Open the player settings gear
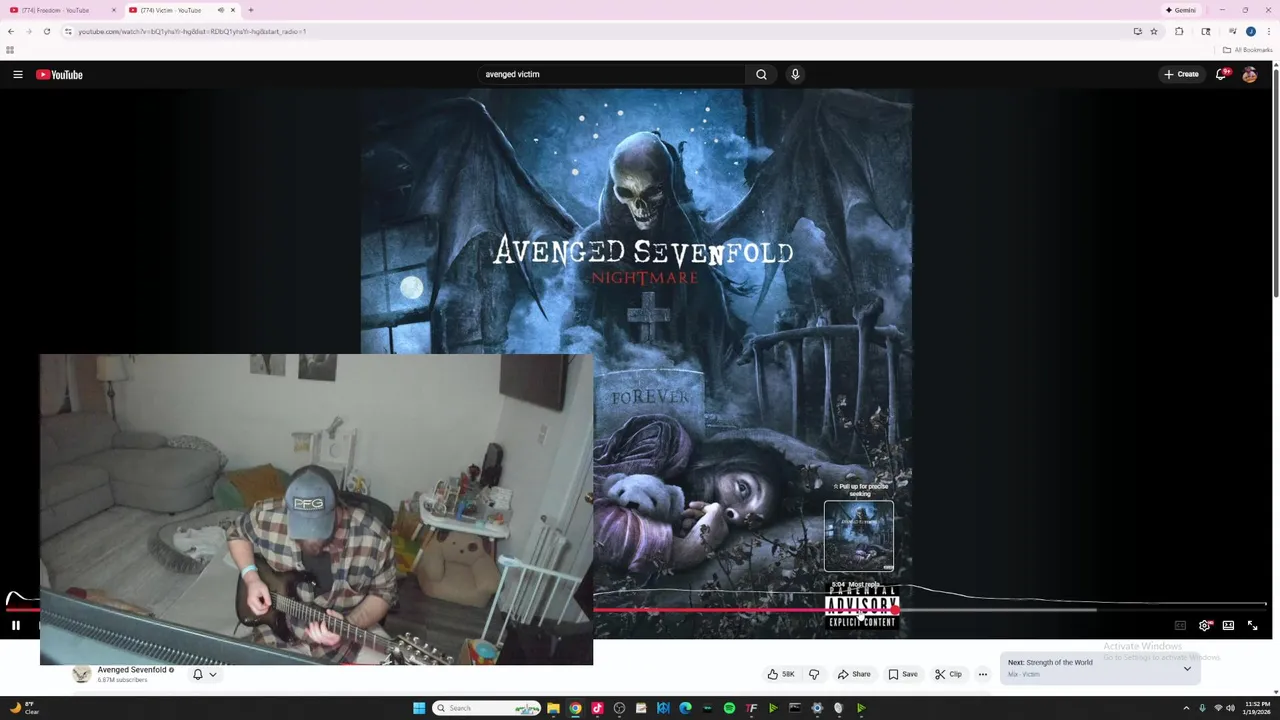The height and width of the screenshot is (720, 1280). (1204, 626)
